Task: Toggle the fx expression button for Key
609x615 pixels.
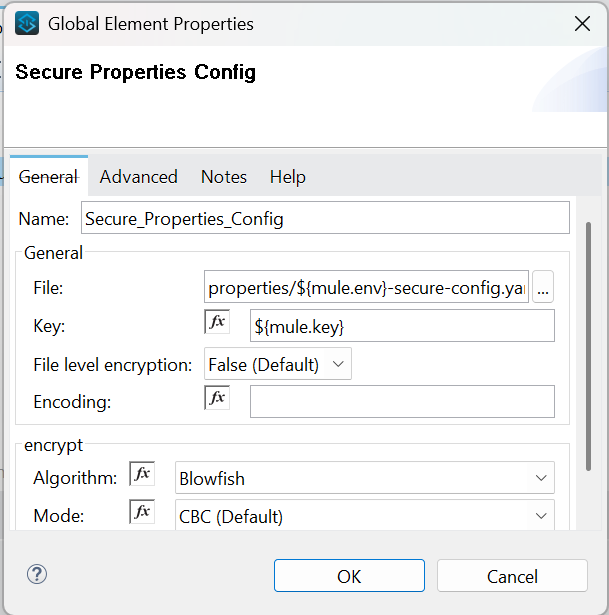Action: click(x=217, y=322)
